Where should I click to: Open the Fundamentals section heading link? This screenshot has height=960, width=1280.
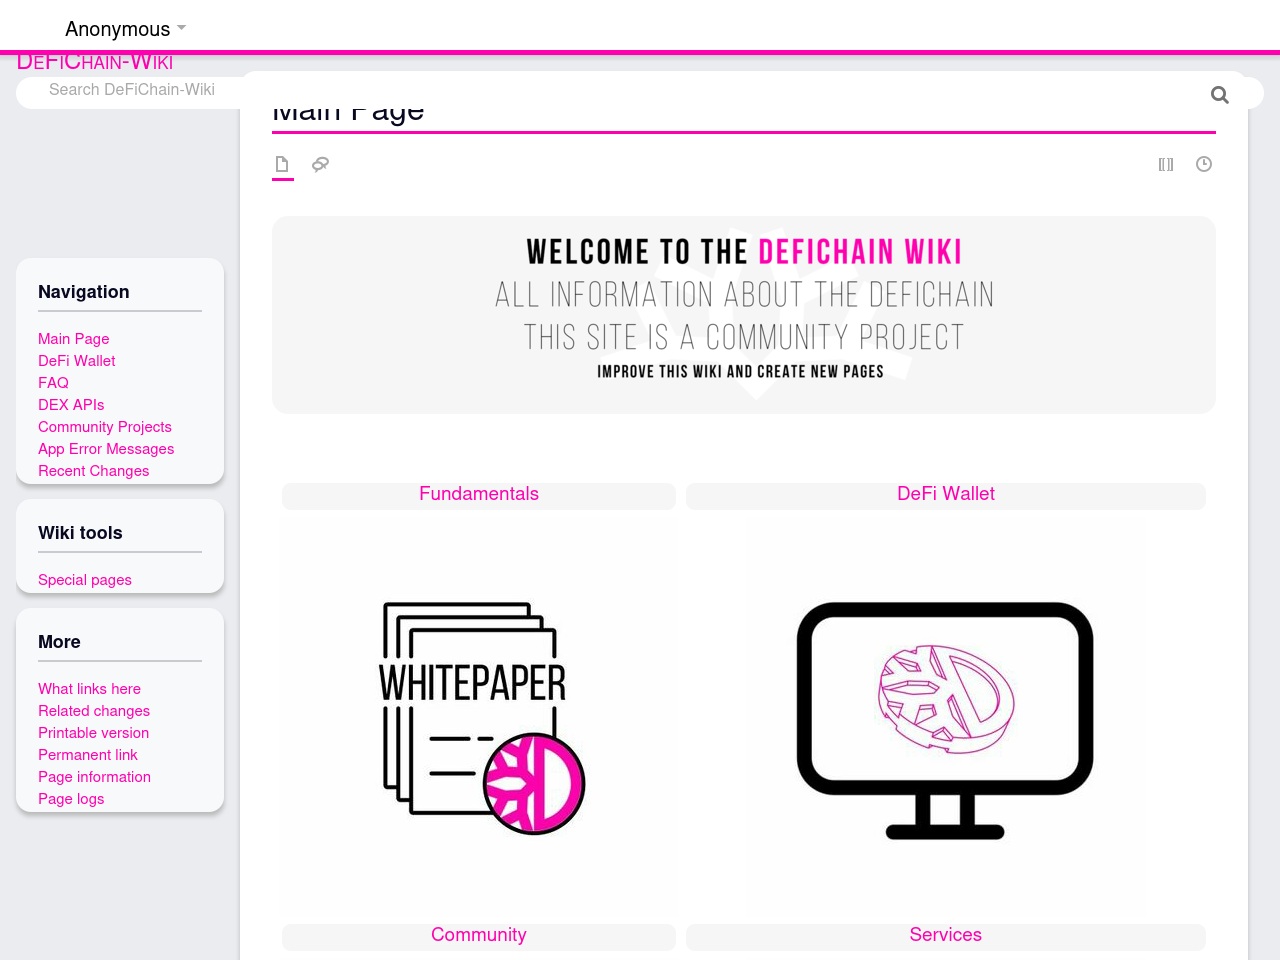tap(479, 494)
